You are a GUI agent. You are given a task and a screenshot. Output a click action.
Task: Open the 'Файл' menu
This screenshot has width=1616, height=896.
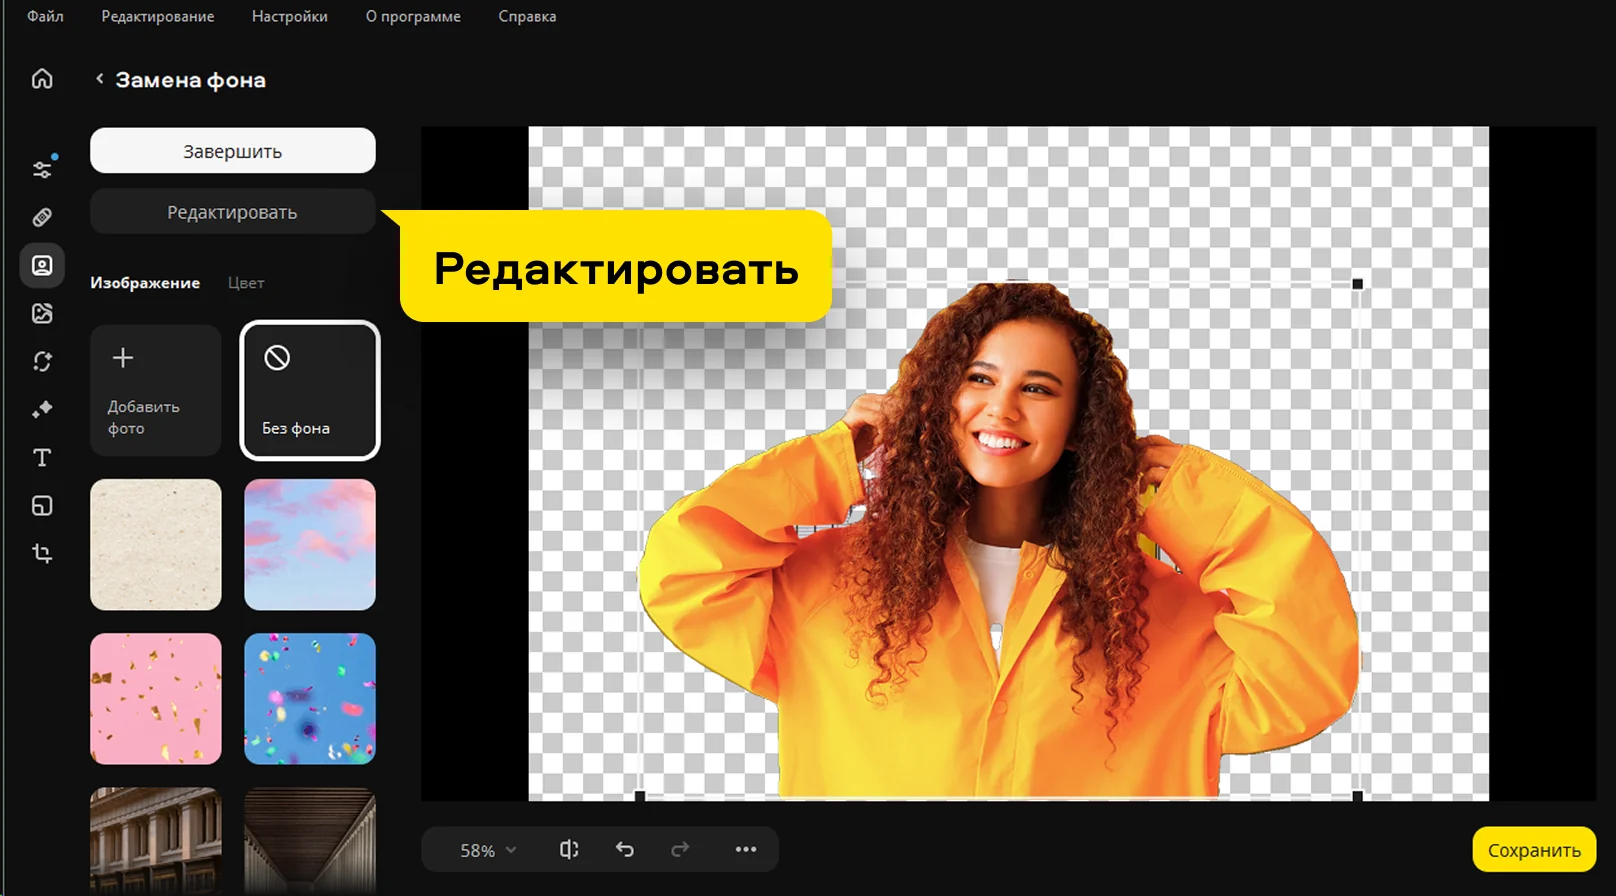[45, 17]
